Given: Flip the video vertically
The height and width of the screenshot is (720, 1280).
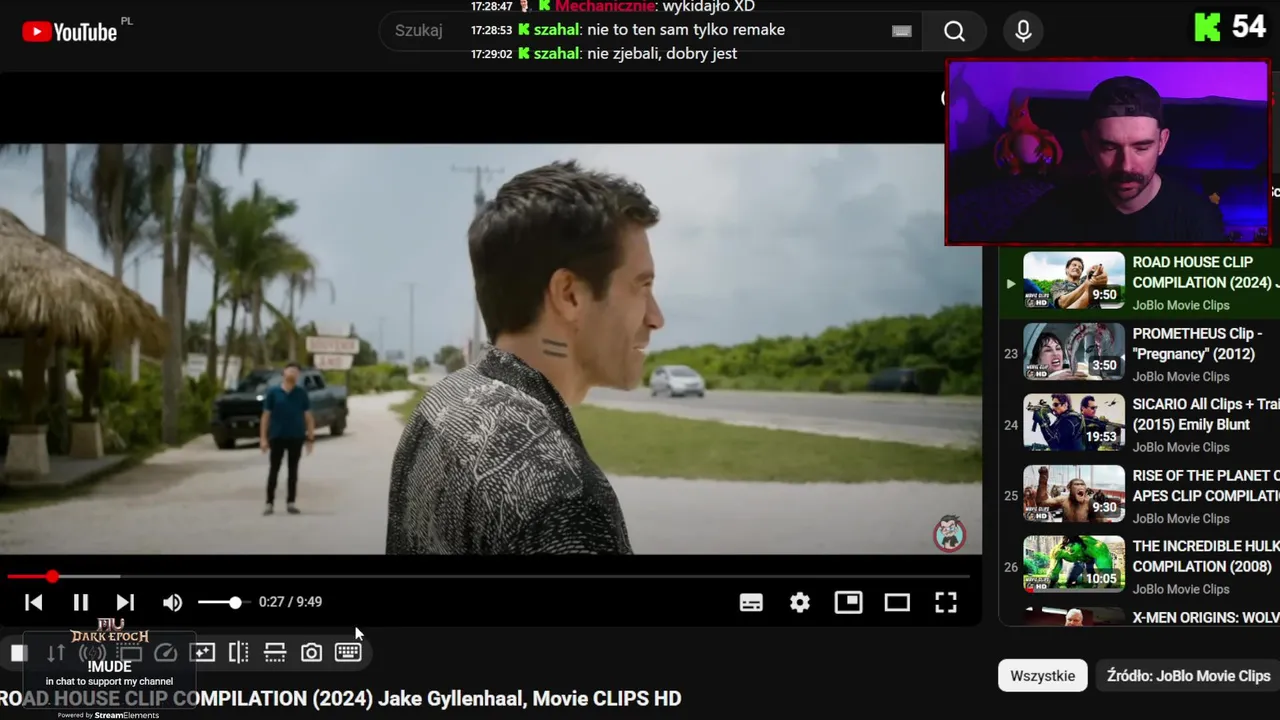Looking at the screenshot, I should pyautogui.click(x=275, y=653).
